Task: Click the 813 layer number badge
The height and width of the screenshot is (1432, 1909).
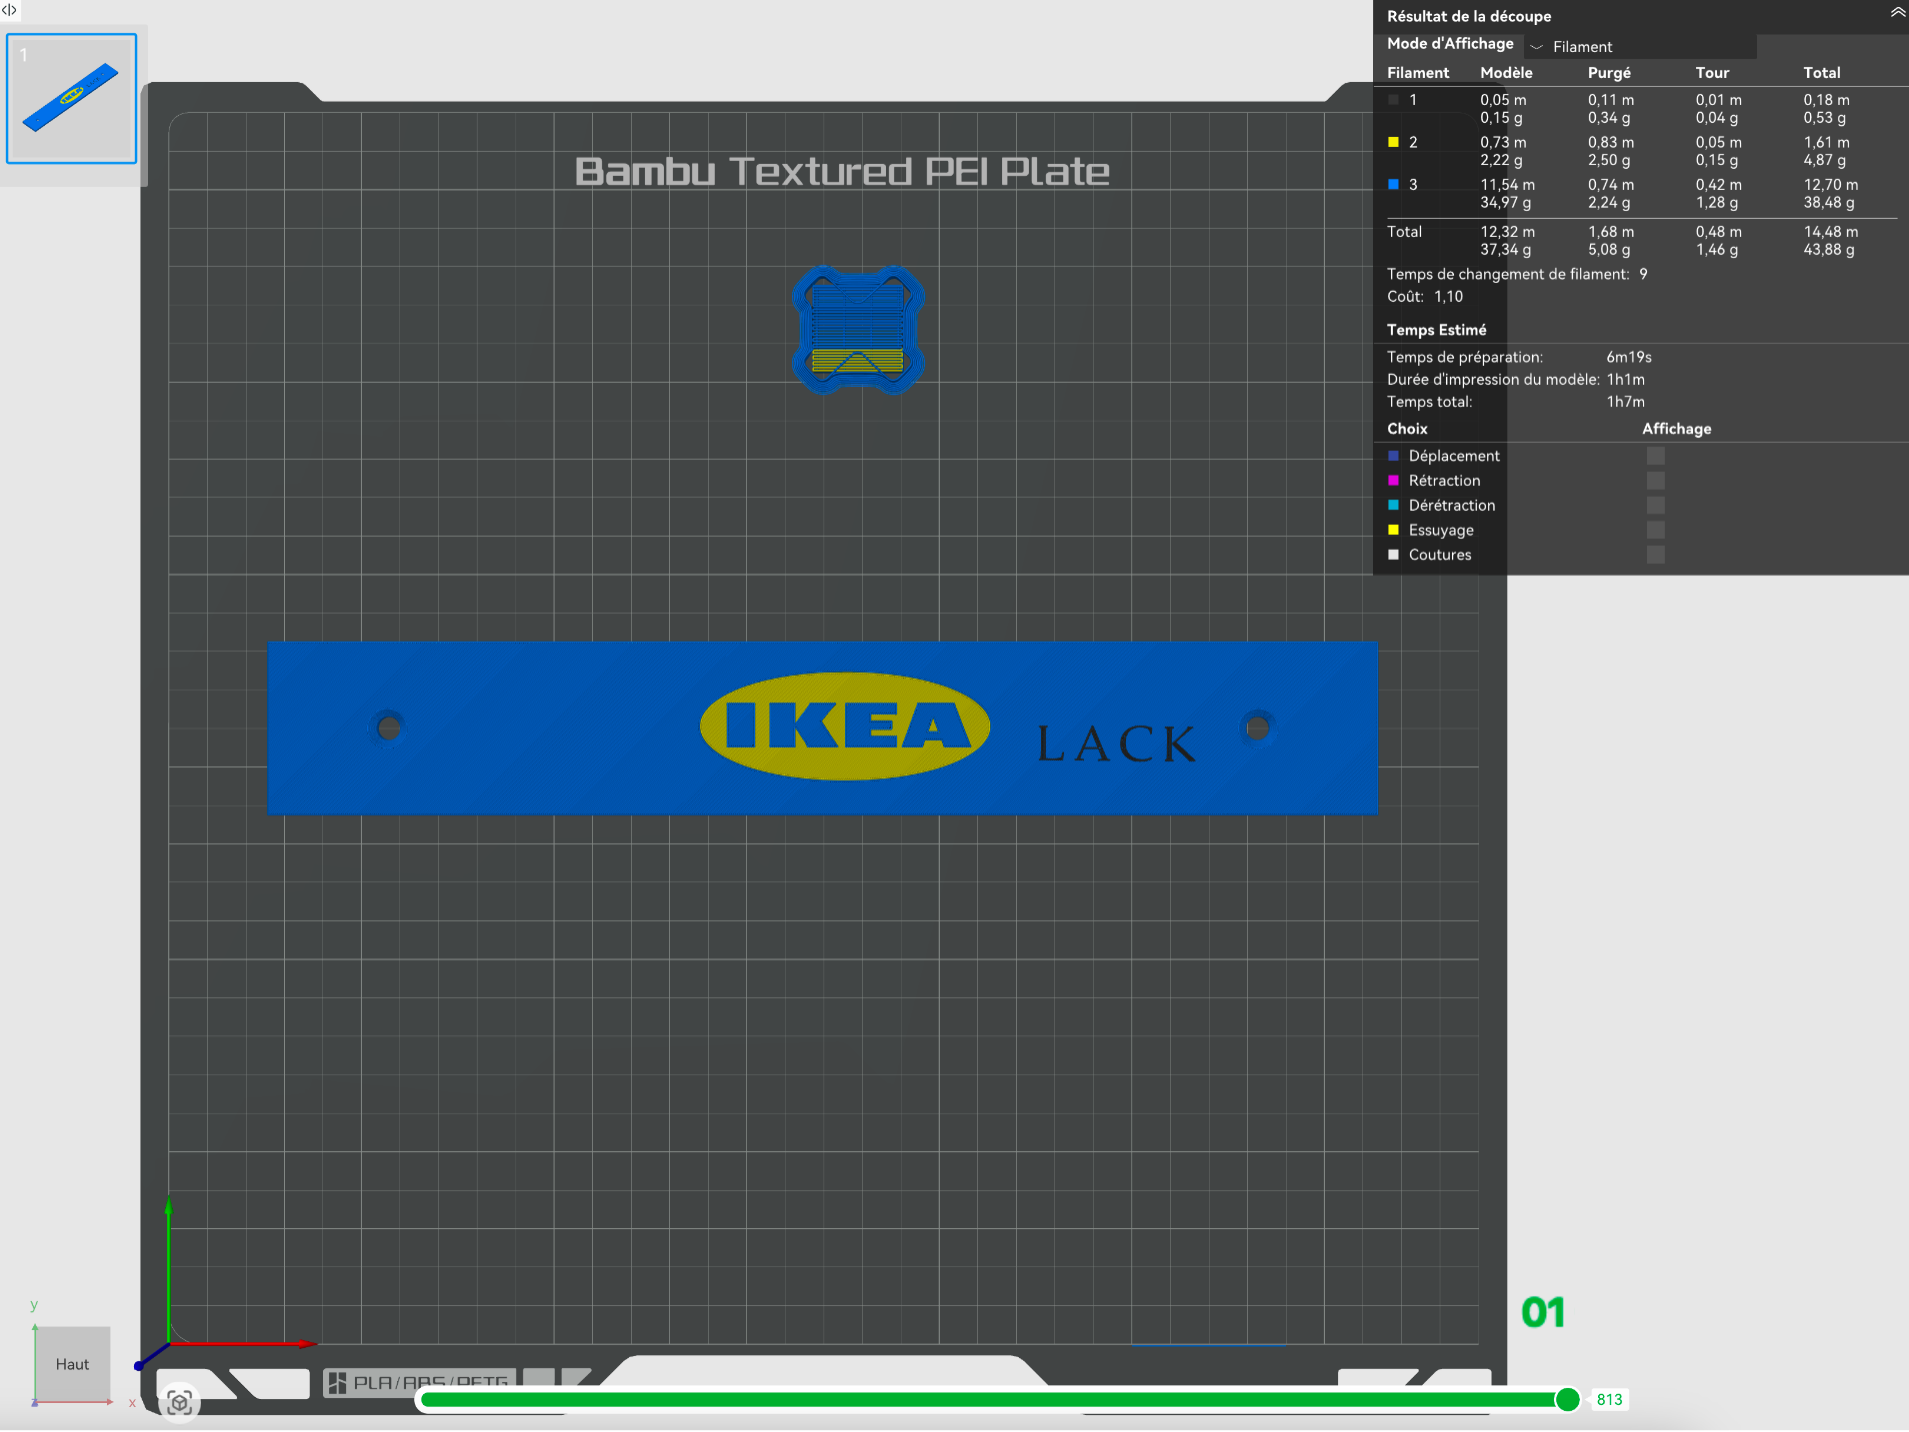Action: pos(1608,1399)
